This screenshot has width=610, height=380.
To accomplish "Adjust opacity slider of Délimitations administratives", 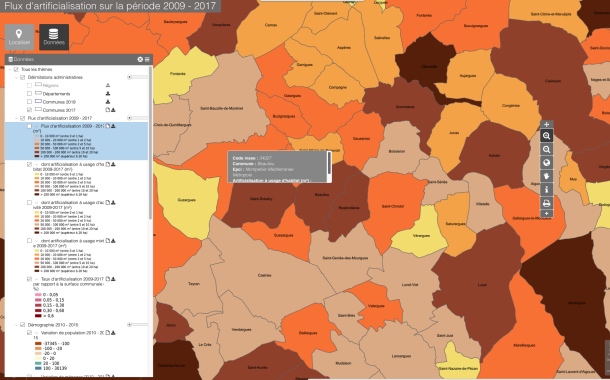I will tap(138, 77).
